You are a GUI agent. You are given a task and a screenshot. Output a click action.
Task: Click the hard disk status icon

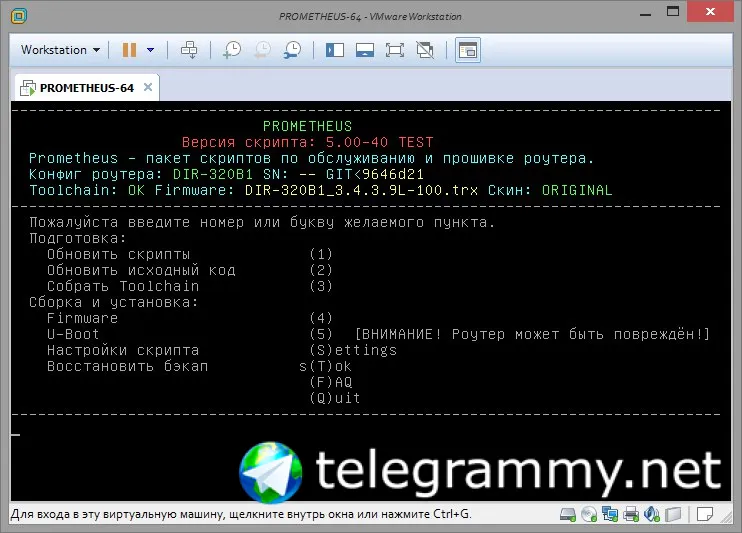(x=567, y=514)
